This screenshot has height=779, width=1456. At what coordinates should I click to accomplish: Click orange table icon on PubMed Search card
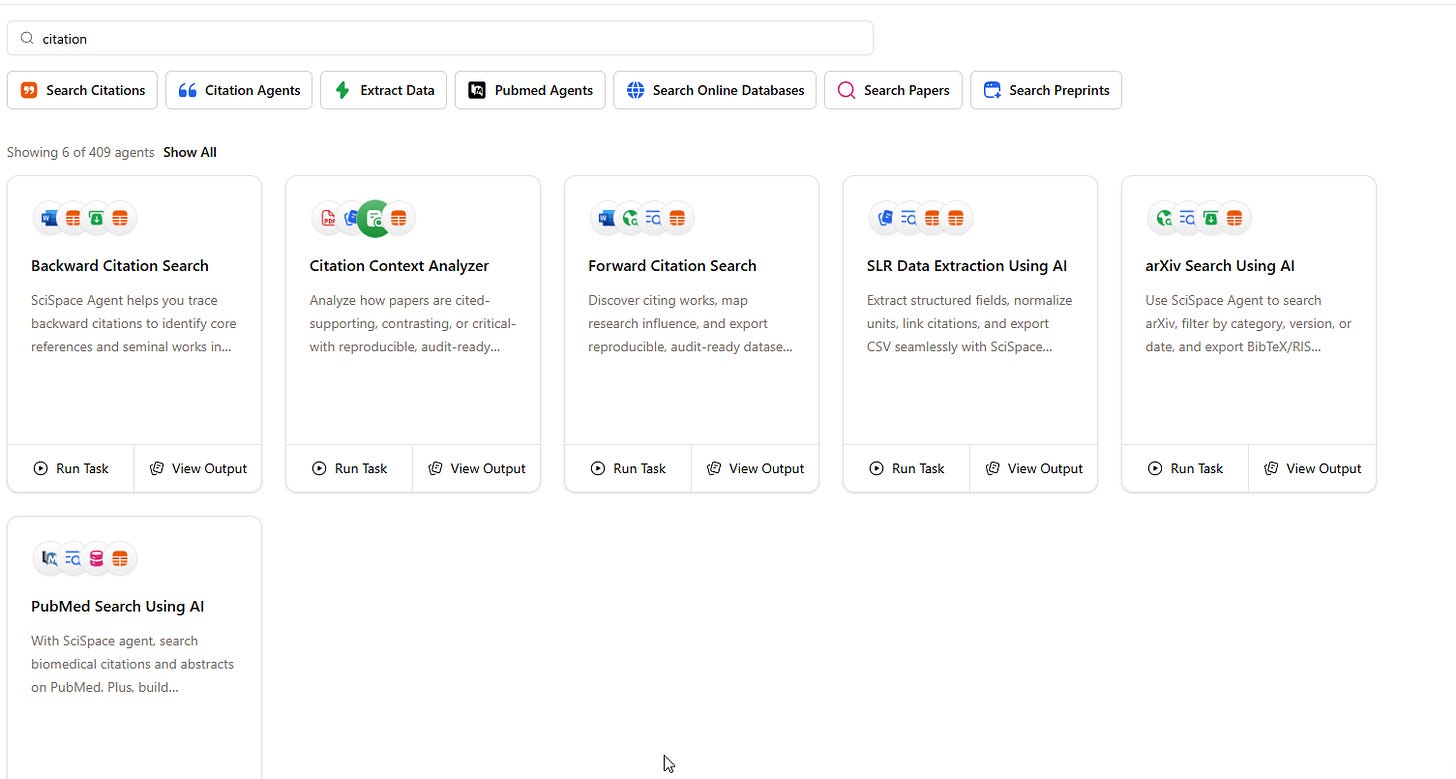point(120,559)
